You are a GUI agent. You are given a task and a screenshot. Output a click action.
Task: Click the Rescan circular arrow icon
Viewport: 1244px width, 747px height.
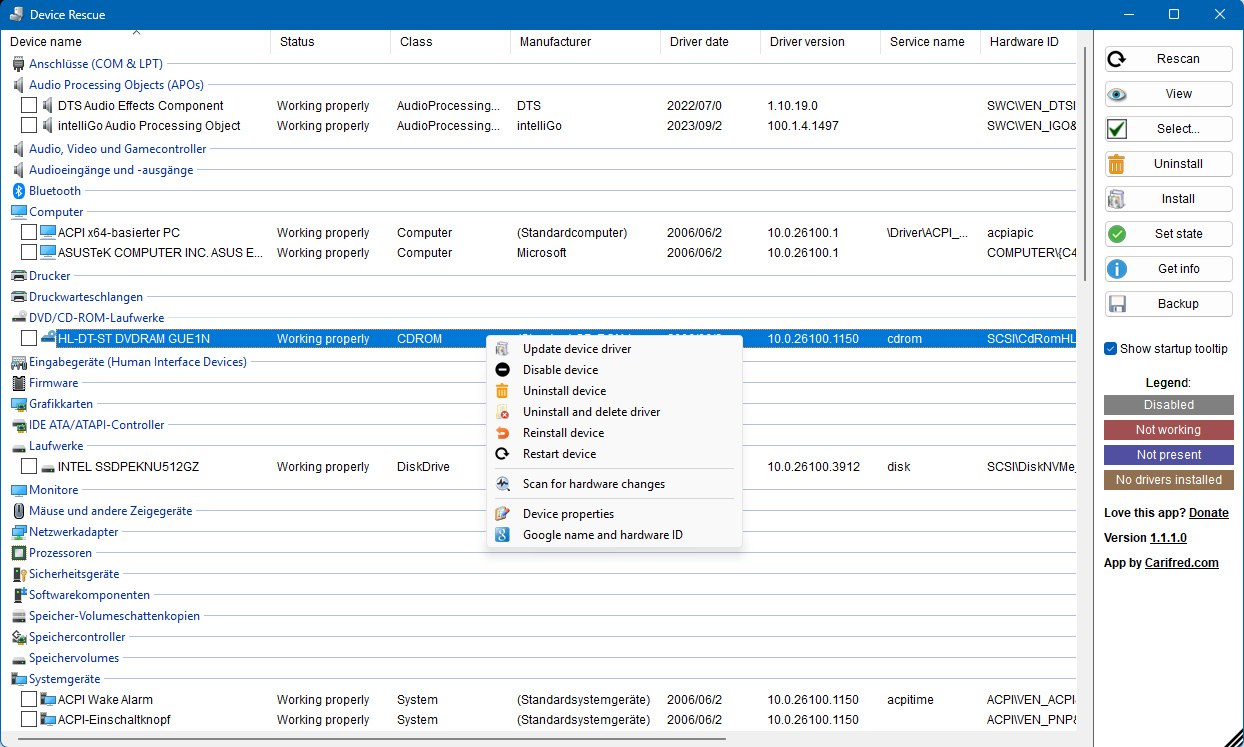click(1117, 59)
